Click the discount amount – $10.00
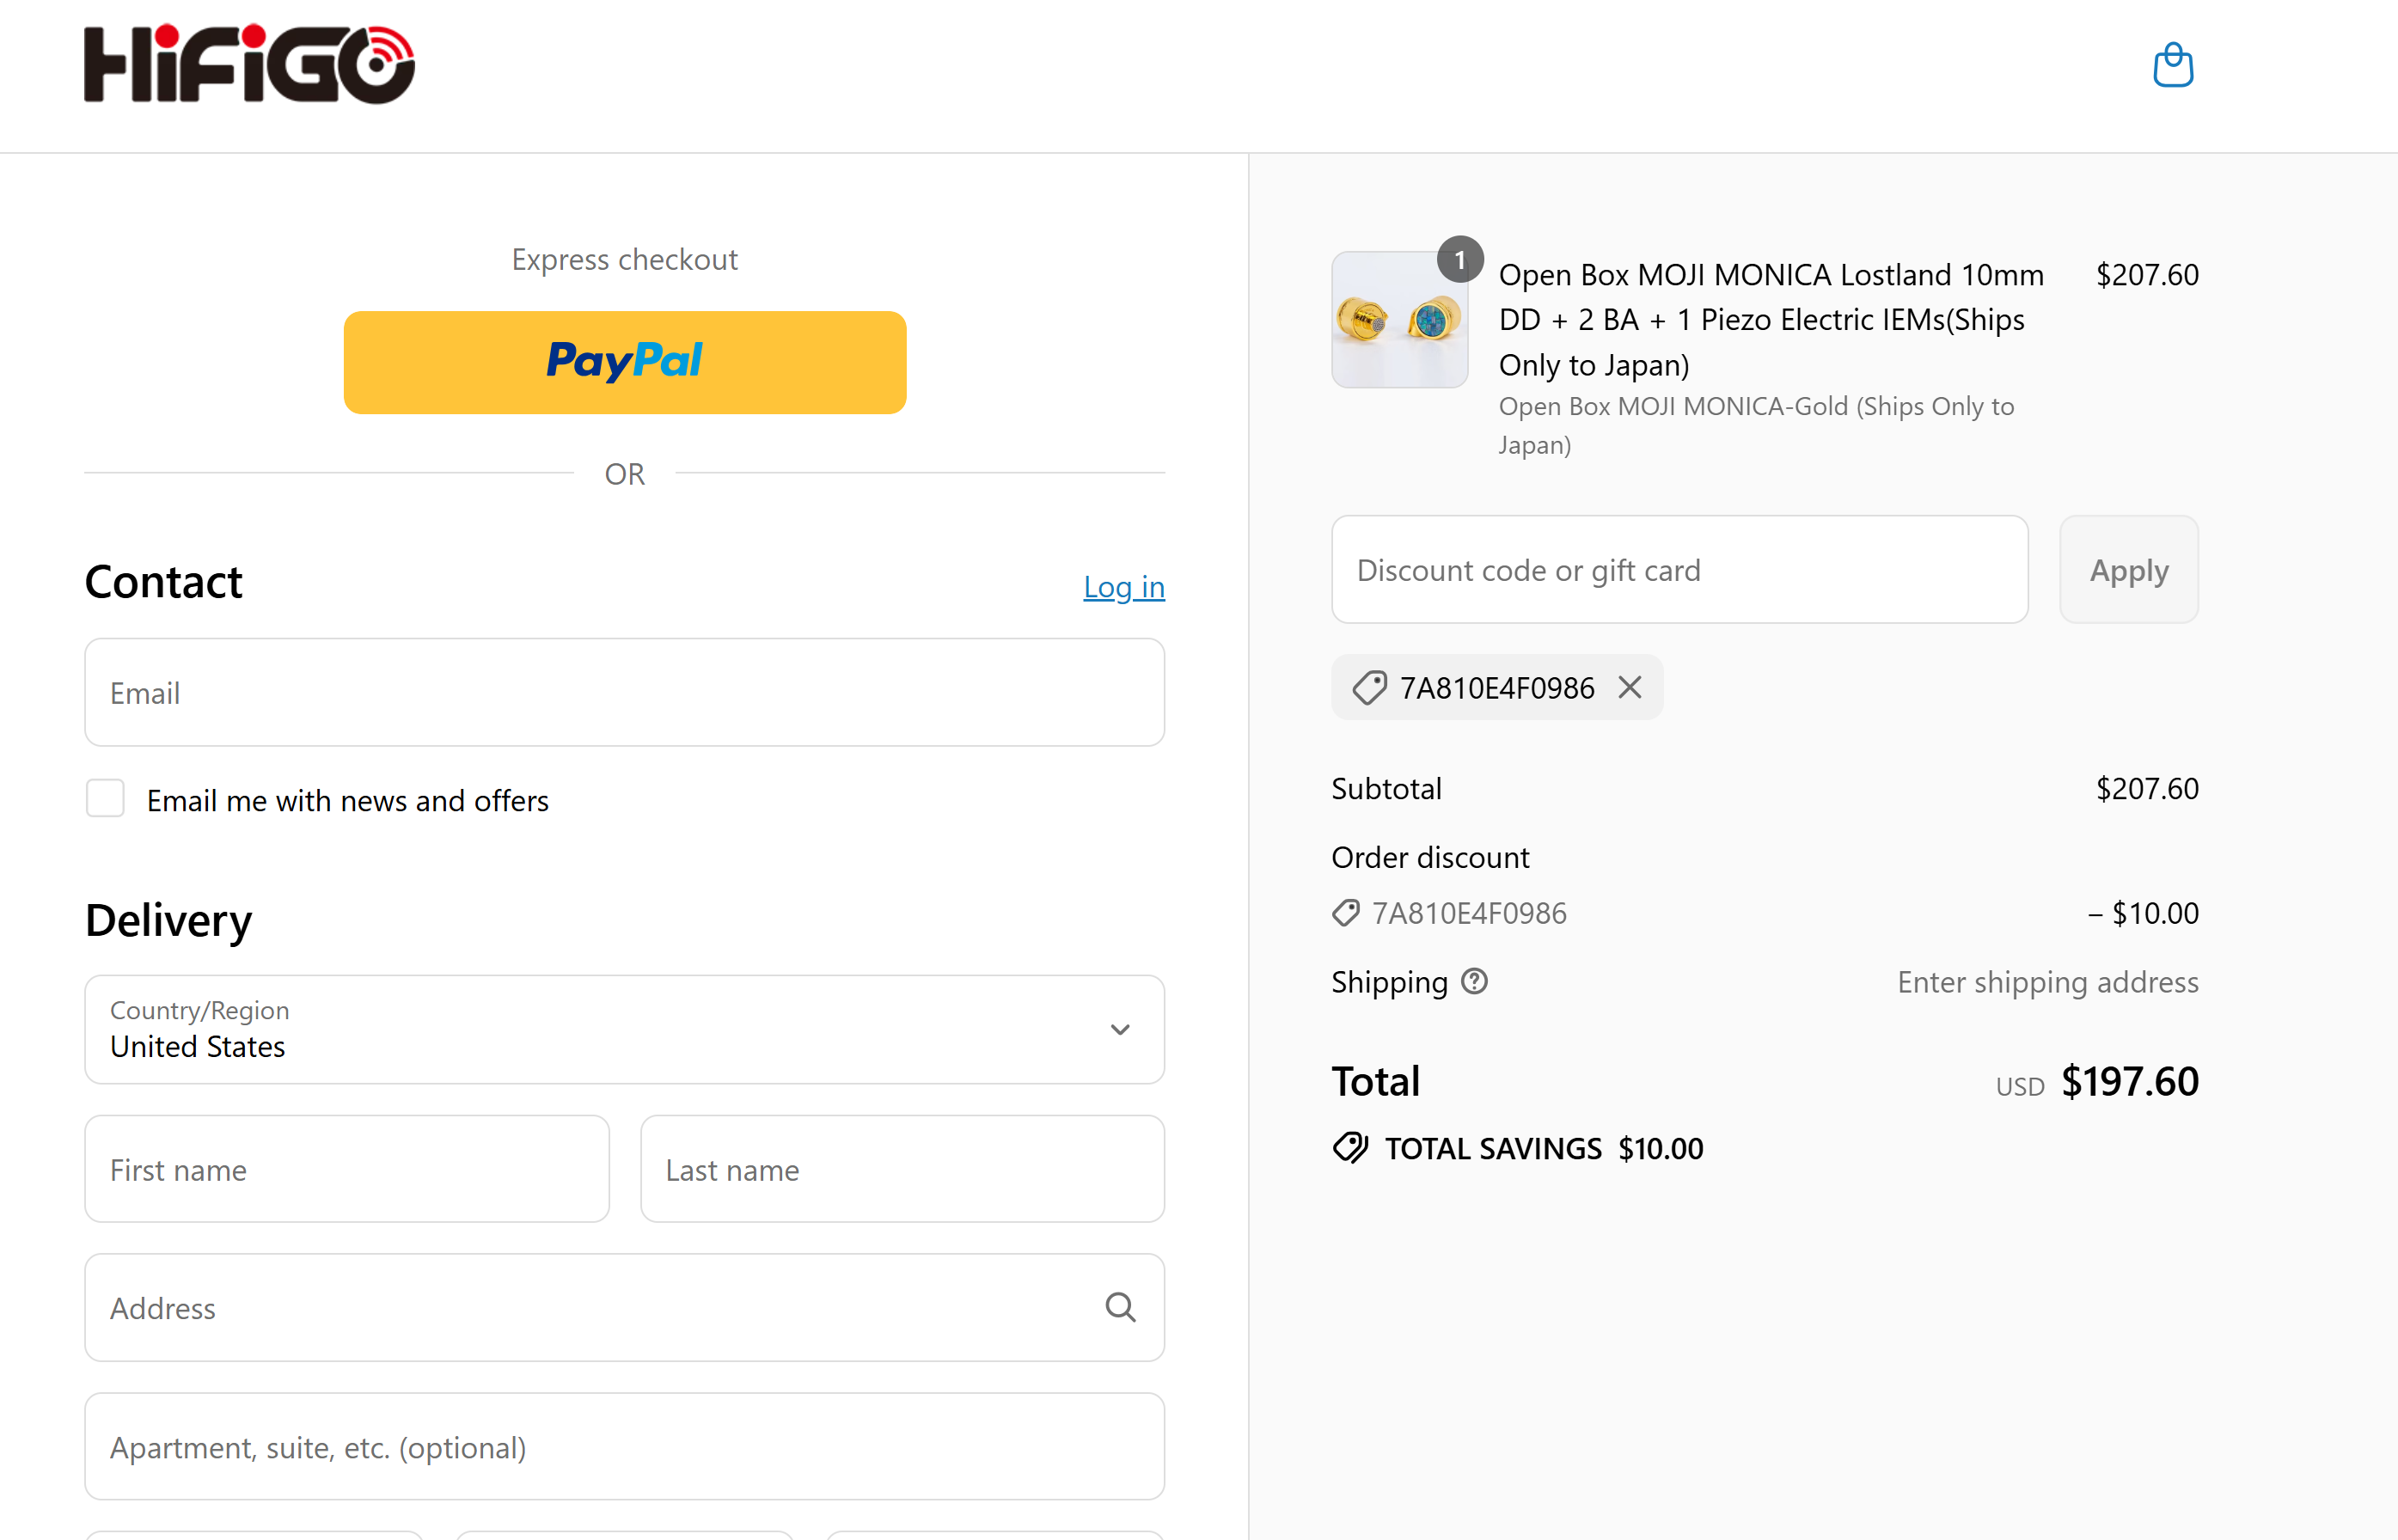The width and height of the screenshot is (2398, 1540). (2143, 913)
